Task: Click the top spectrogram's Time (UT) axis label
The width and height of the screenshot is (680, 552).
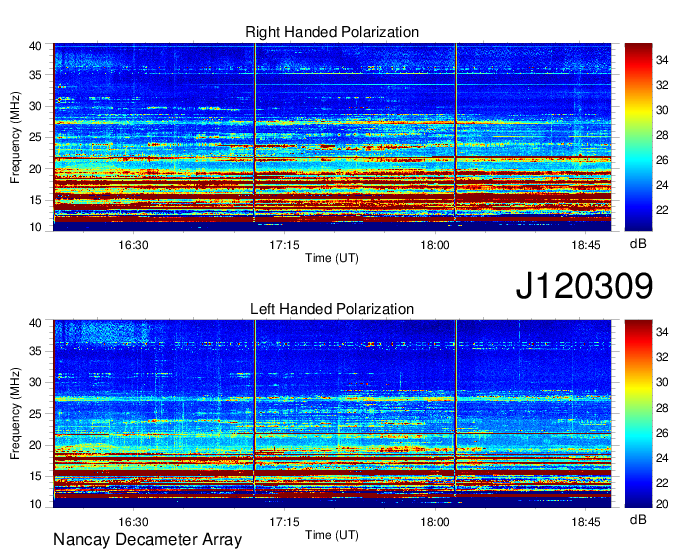Action: [332, 258]
